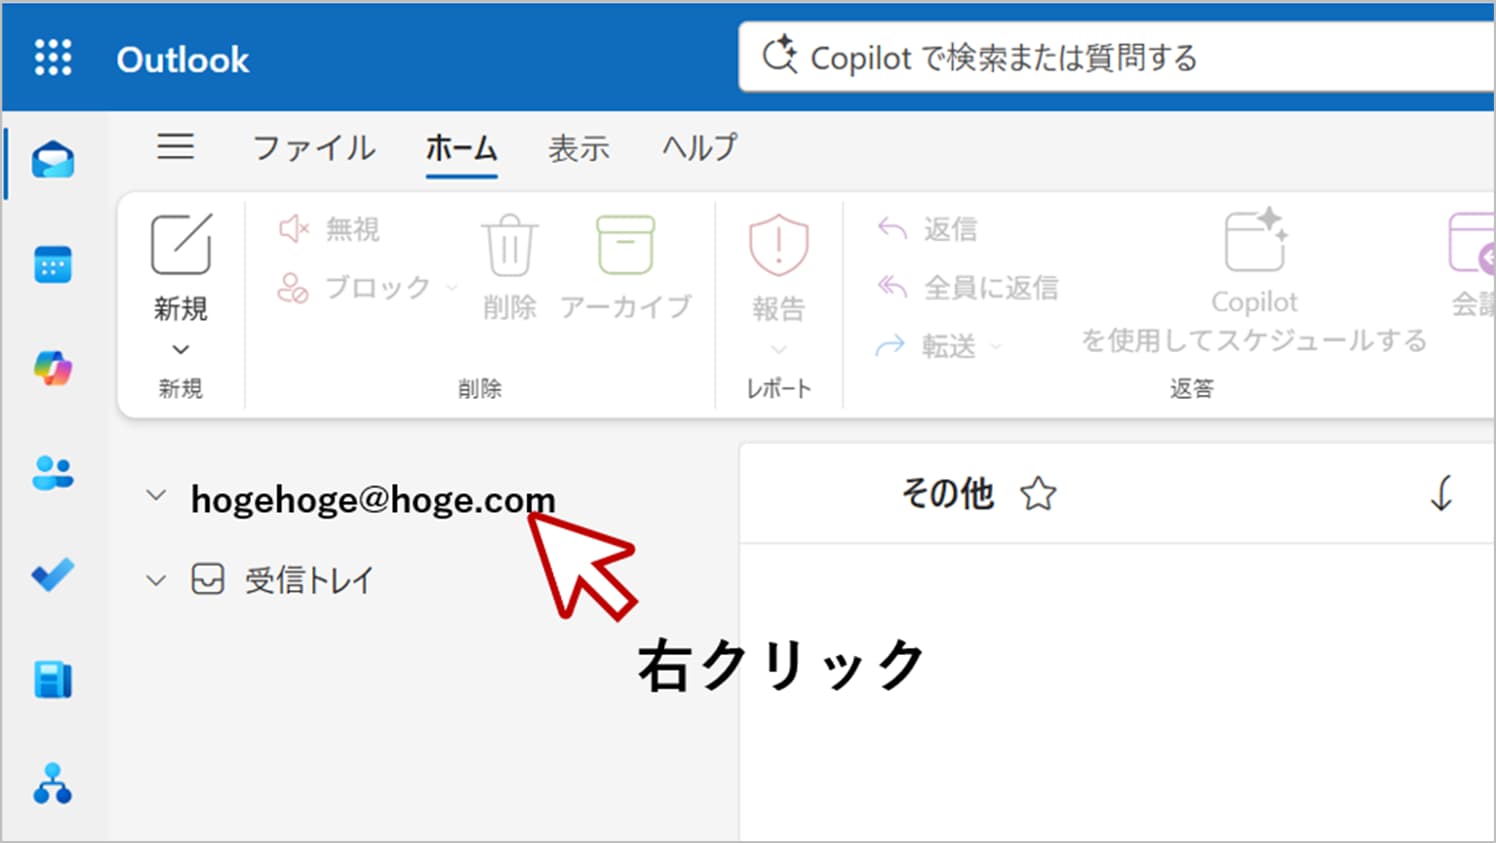Expand the 新規 new-item dropdown arrow
Viewport: 1496px width, 843px height.
(181, 349)
